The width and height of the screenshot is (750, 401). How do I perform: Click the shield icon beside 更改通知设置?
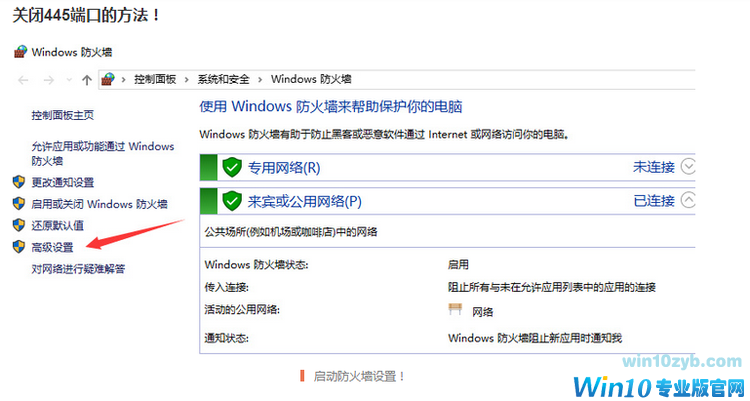19,182
